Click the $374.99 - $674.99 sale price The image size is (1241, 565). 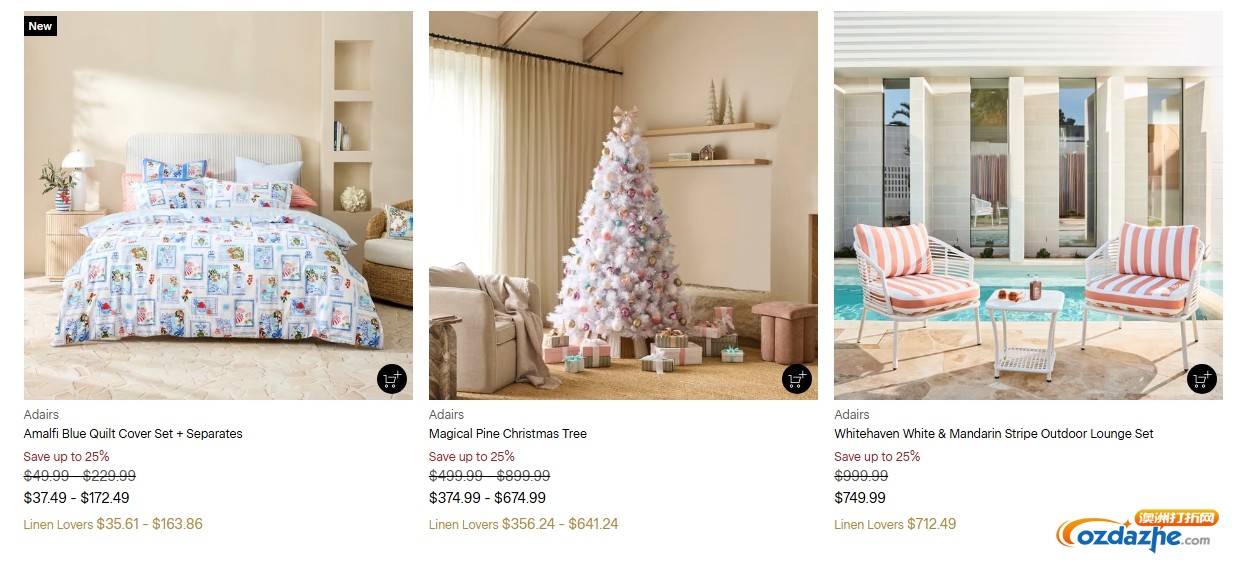[x=487, y=498]
